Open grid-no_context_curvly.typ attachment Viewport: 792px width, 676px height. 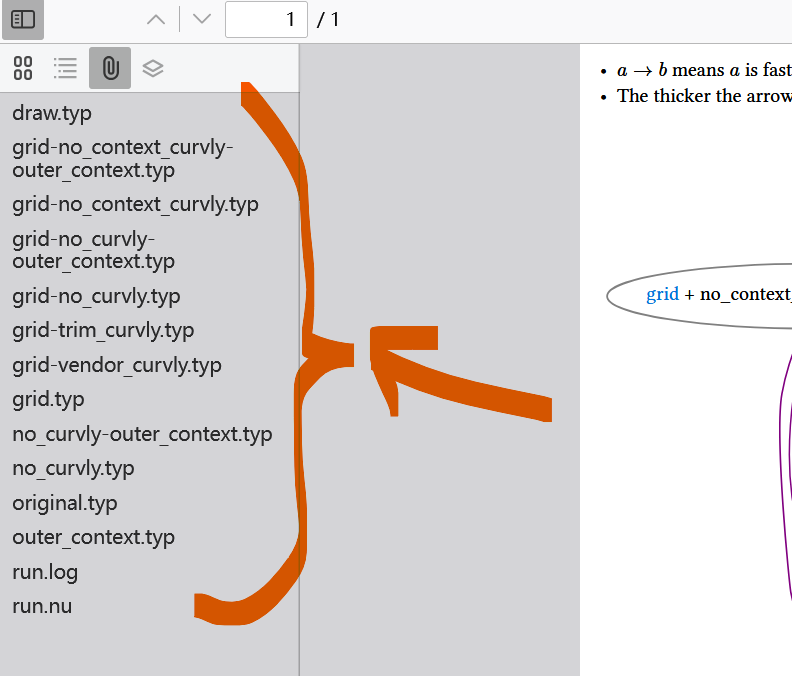[135, 204]
